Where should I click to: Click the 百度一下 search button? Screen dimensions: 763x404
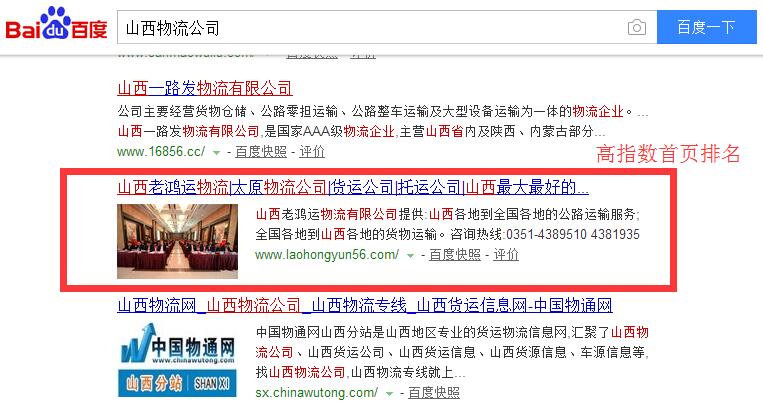(707, 27)
